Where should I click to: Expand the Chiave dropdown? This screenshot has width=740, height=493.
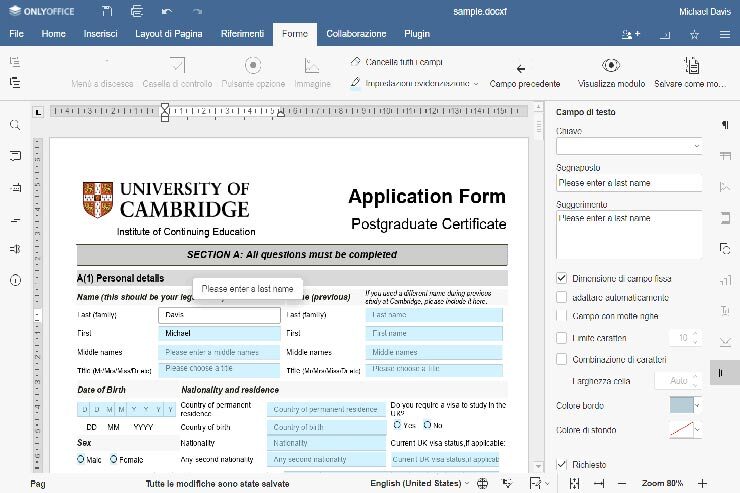coord(698,146)
